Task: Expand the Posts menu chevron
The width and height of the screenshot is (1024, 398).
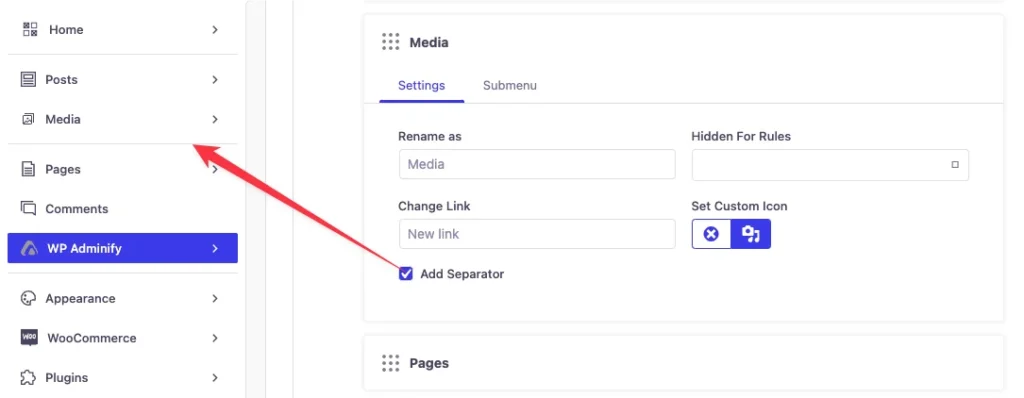Action: [x=215, y=80]
